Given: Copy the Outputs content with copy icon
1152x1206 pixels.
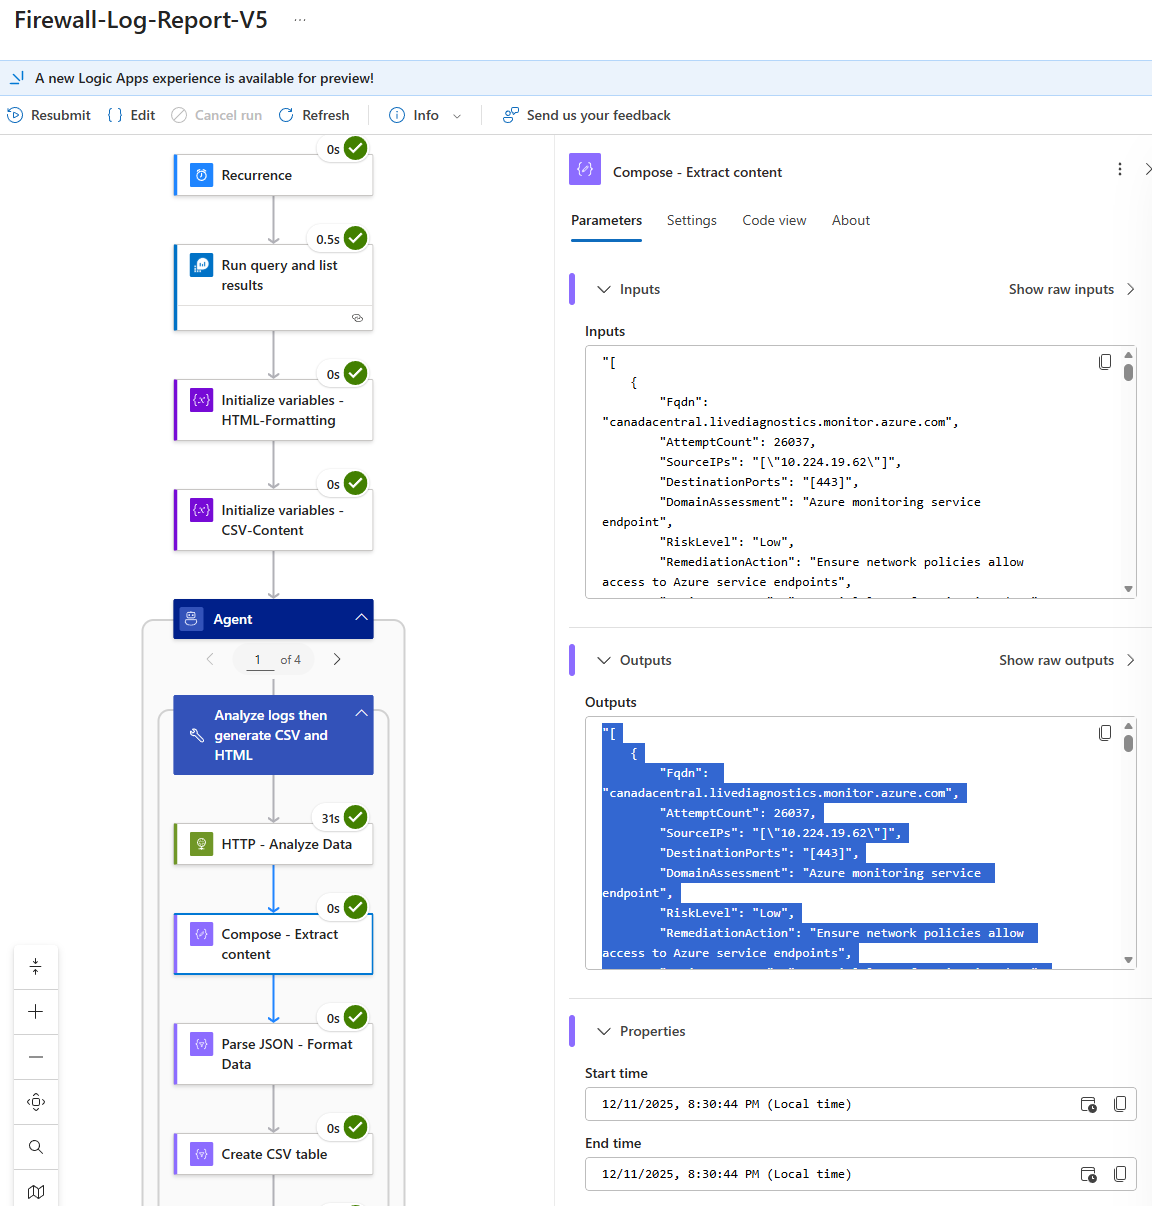Looking at the screenshot, I should click(x=1105, y=733).
